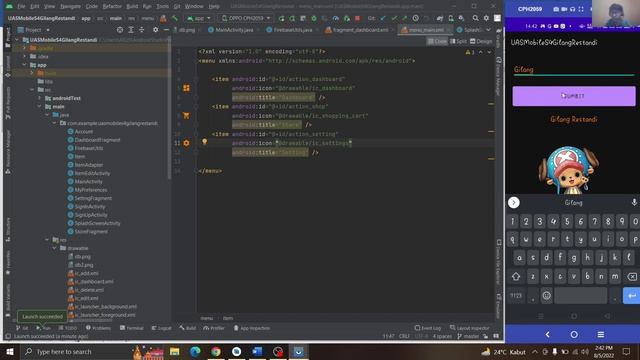Switch editor to Design view
The width and height of the screenshot is (640, 360).
[x=481, y=41]
